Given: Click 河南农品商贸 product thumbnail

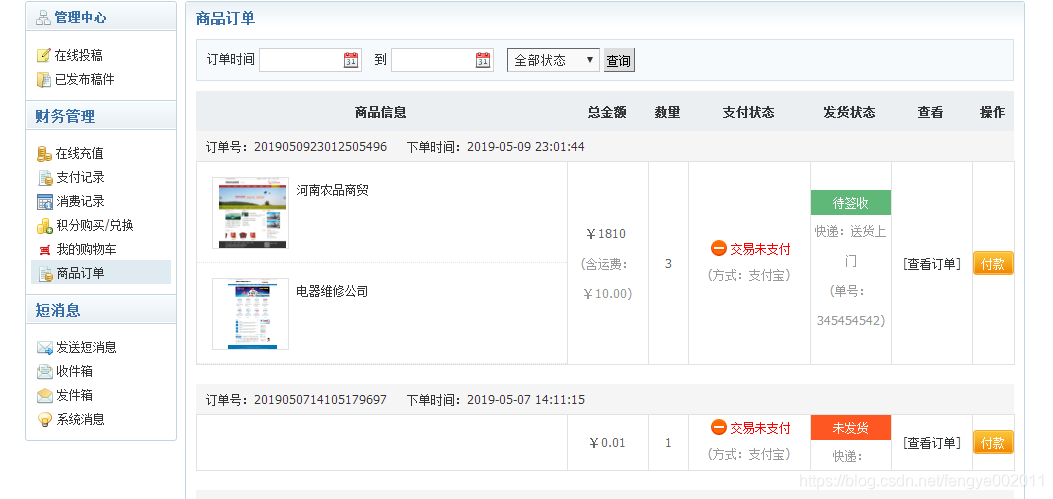Looking at the screenshot, I should pos(250,213).
